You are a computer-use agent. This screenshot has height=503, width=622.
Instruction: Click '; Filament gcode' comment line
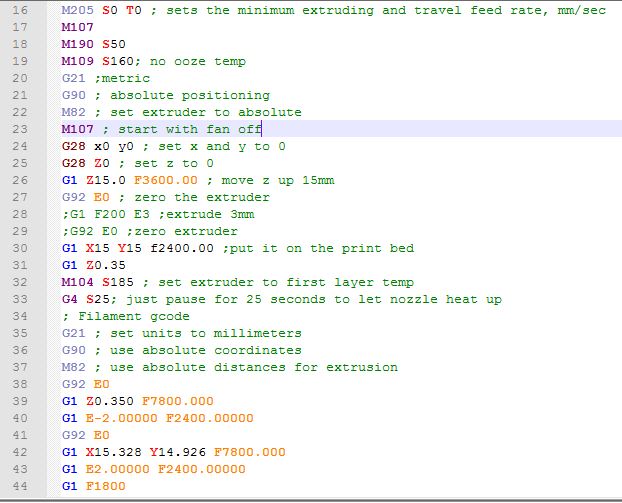(126, 316)
